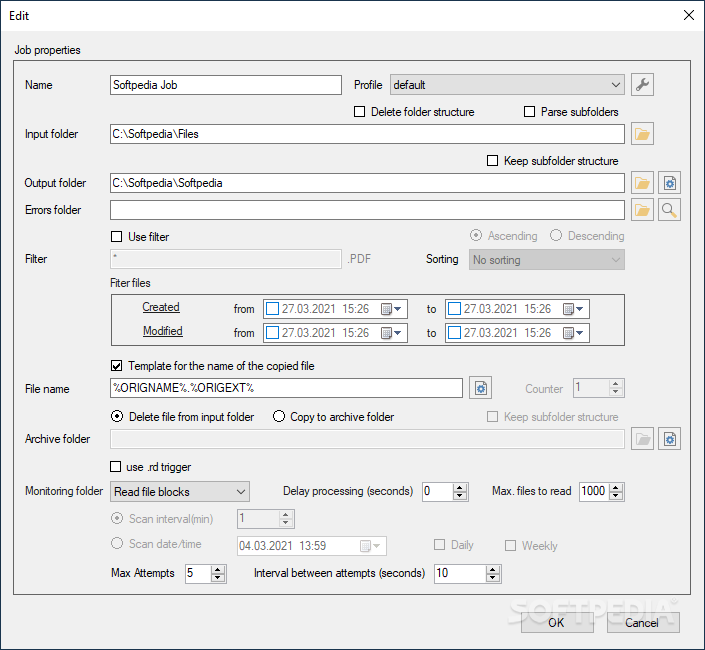Click the Created filter link
705x650 pixels.
point(161,307)
